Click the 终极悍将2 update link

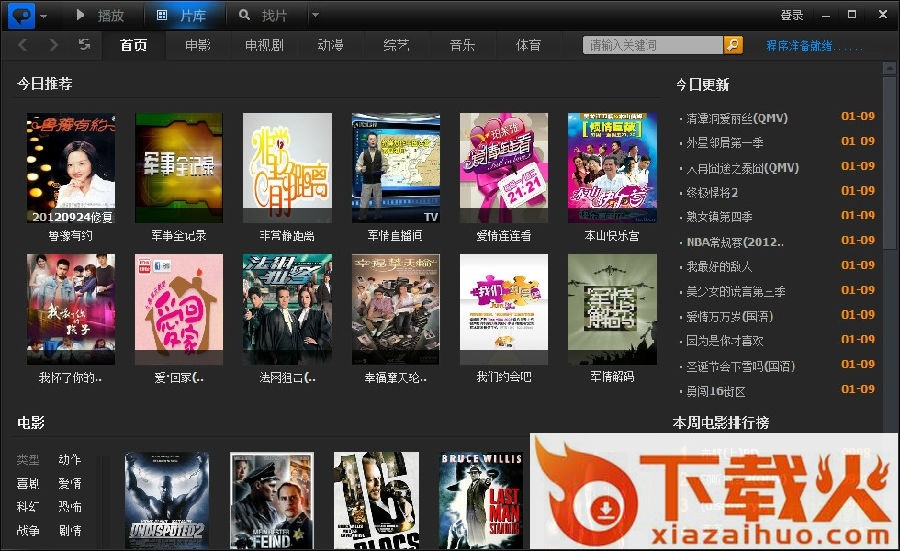point(712,192)
